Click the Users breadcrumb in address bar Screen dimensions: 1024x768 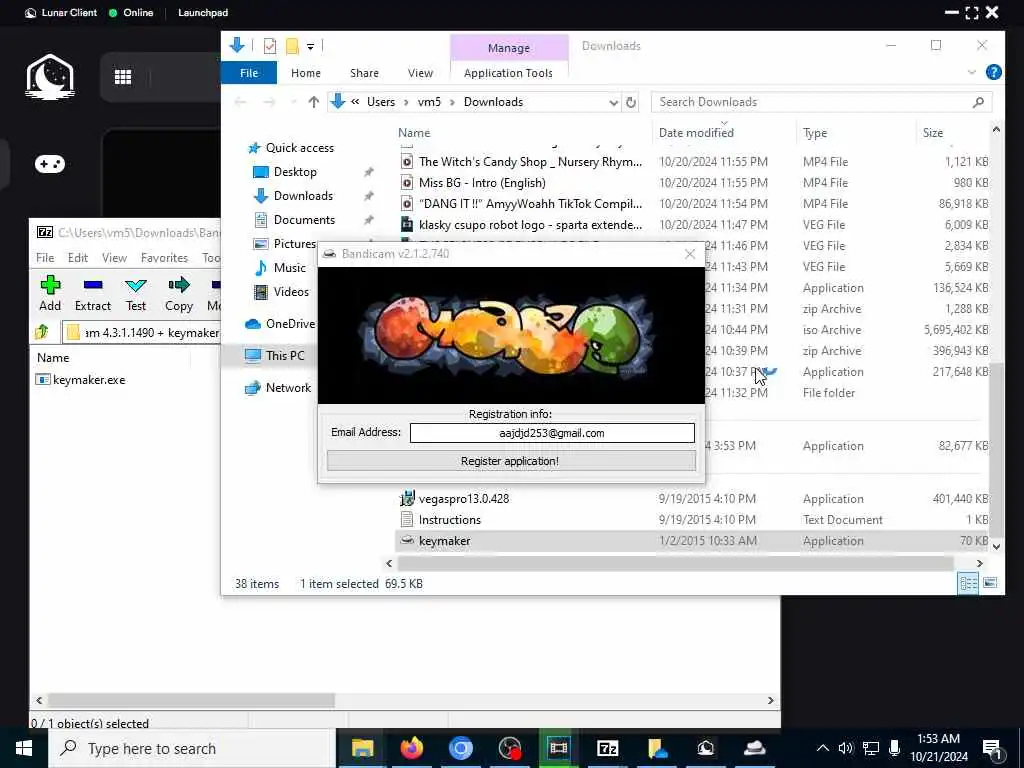coord(381,102)
